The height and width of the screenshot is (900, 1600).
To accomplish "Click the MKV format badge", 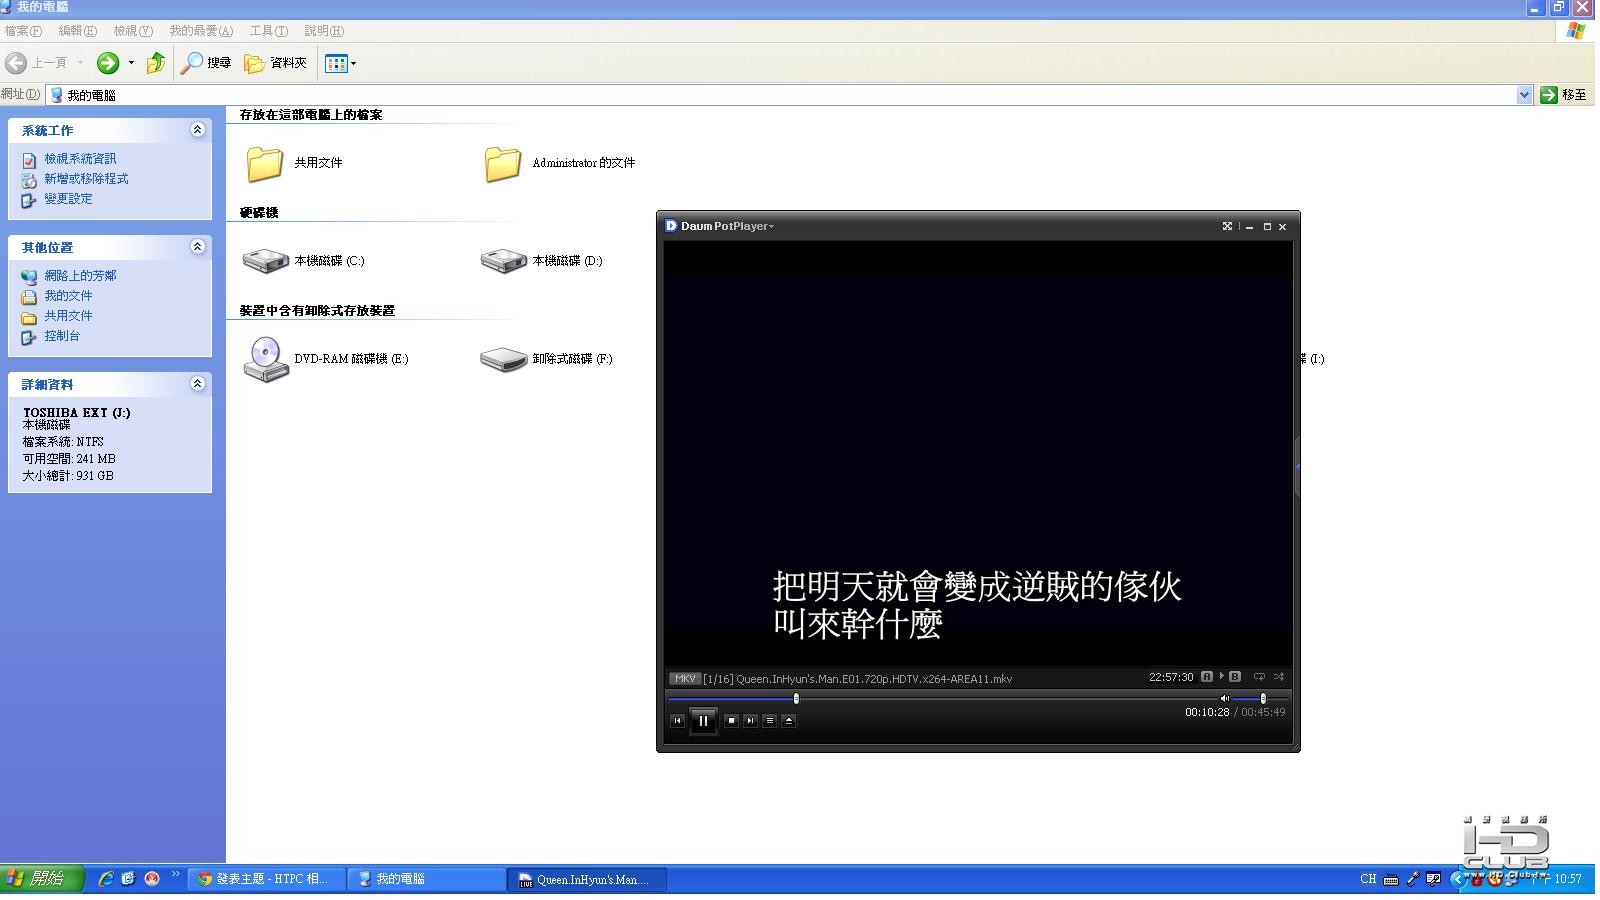I will [x=685, y=678].
